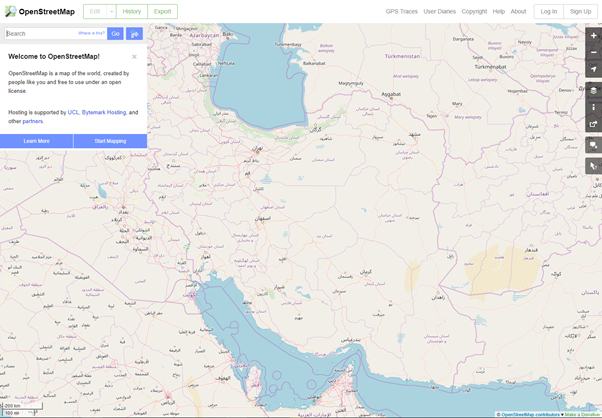Open directions between two points
This screenshot has width=602, height=418.
pos(134,34)
